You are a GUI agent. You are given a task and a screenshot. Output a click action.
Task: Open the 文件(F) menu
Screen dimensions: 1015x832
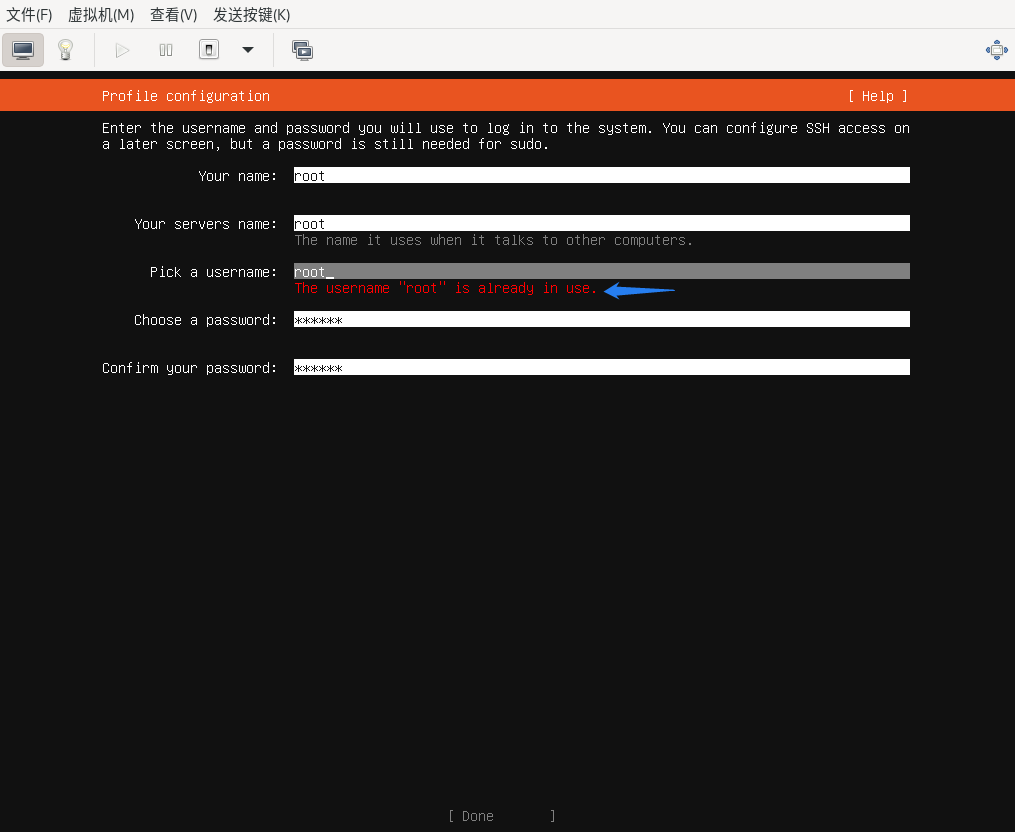(29, 14)
